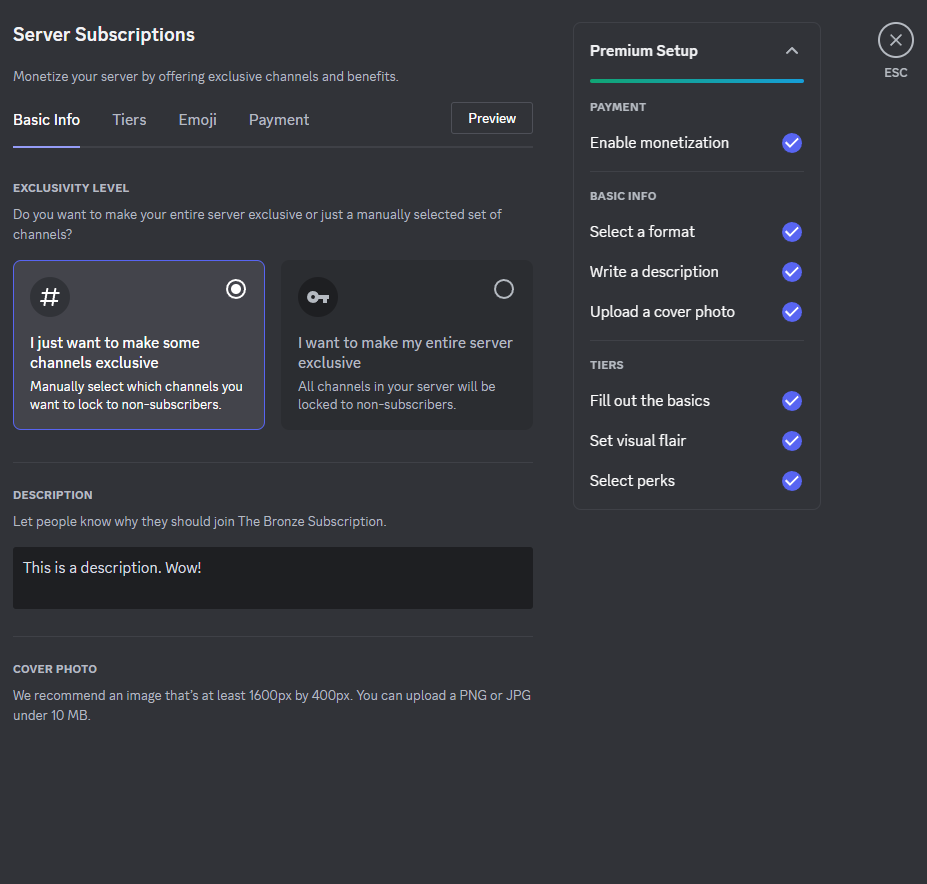927x884 pixels.
Task: Switch to the Tiers tab
Action: tap(129, 120)
